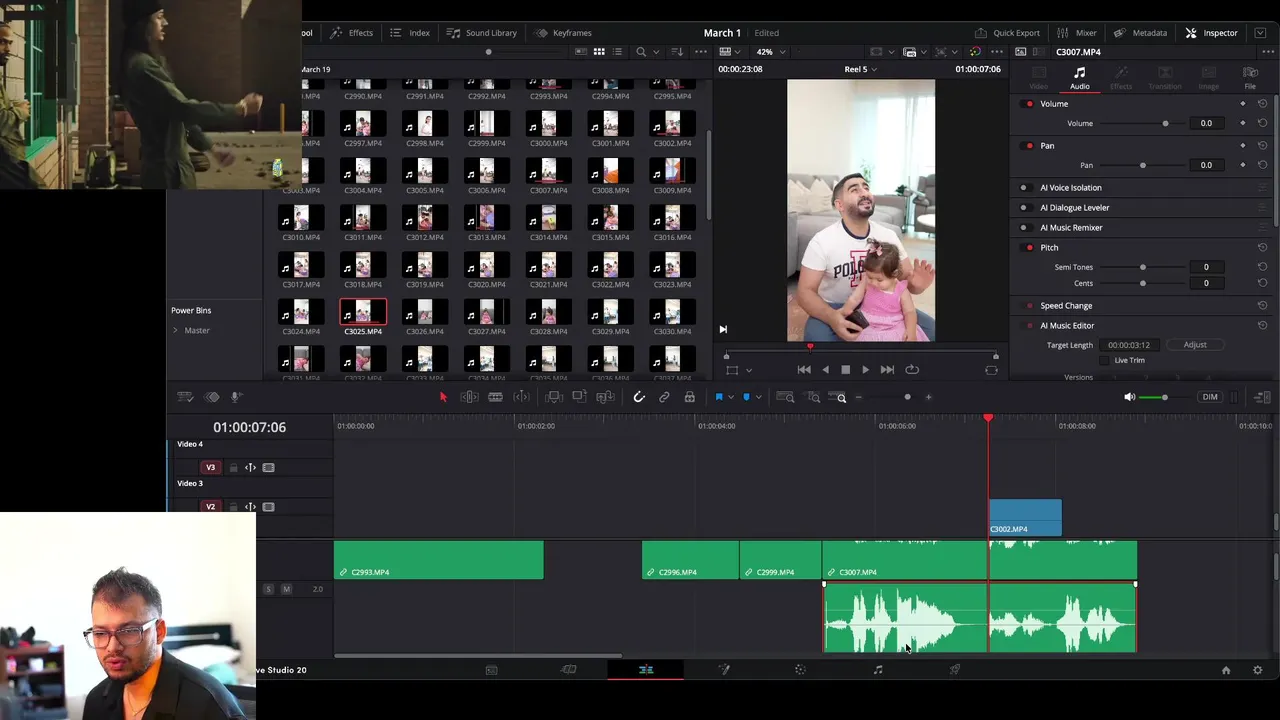The height and width of the screenshot is (720, 1280).
Task: Click the V3 track destination button
Action: coord(210,468)
